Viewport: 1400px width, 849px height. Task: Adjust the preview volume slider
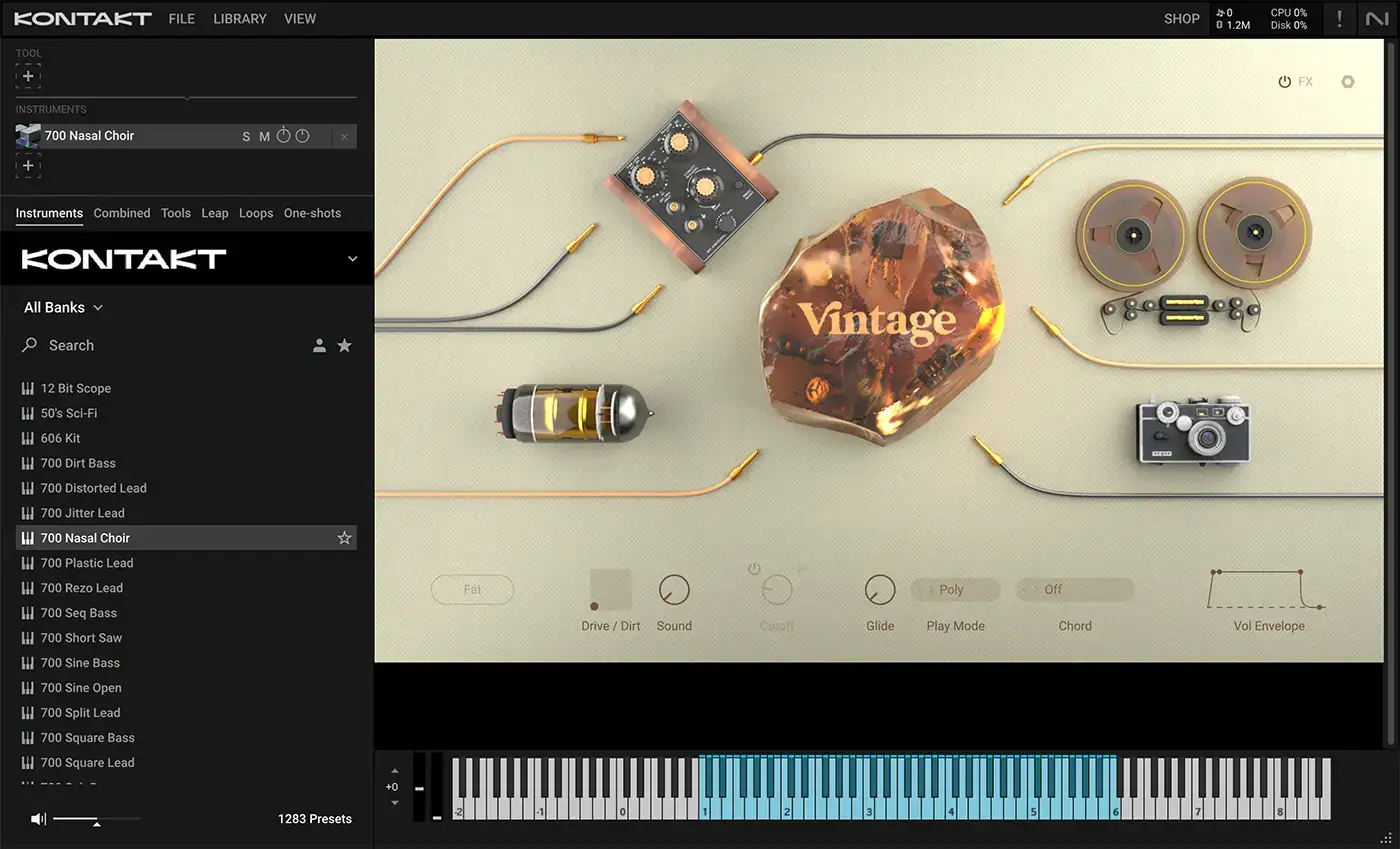[x=96, y=820]
